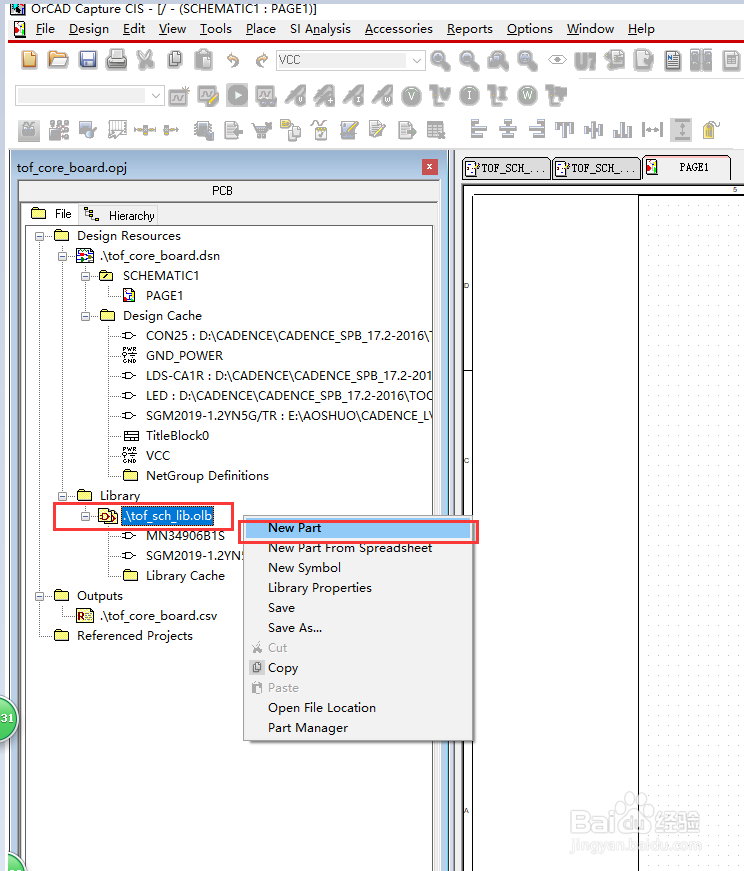Switch to the PAGE1 document tab

click(686, 167)
